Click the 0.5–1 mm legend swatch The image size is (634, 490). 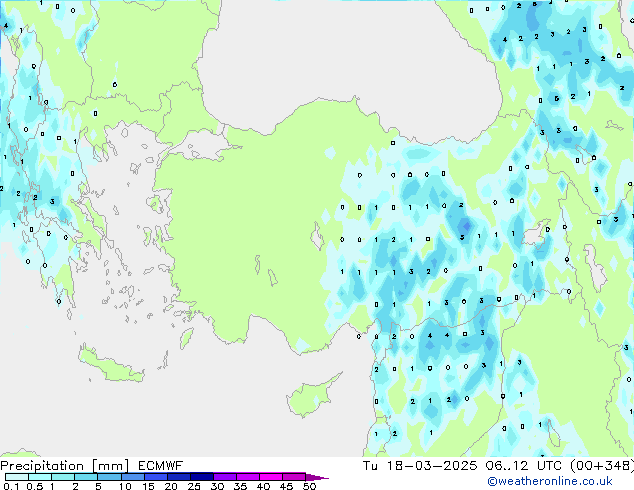pyautogui.click(x=40, y=477)
